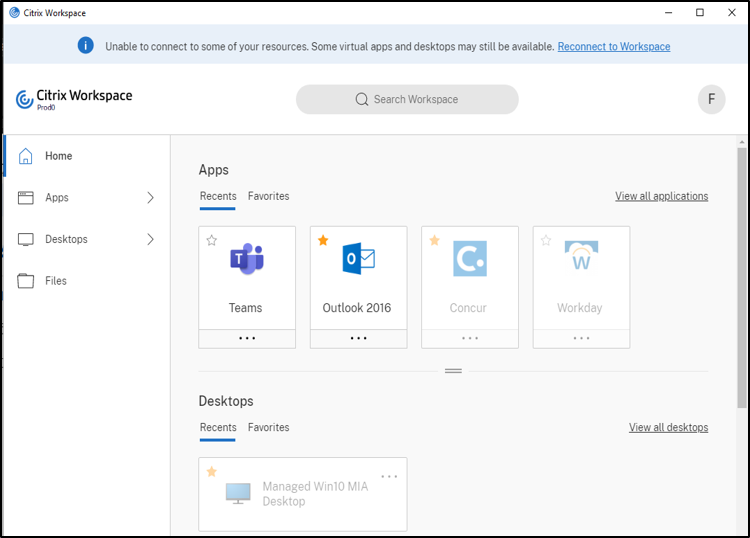Viewport: 750px width, 538px height.
Task: Switch to Favorites tab under Desktops
Action: tap(268, 427)
